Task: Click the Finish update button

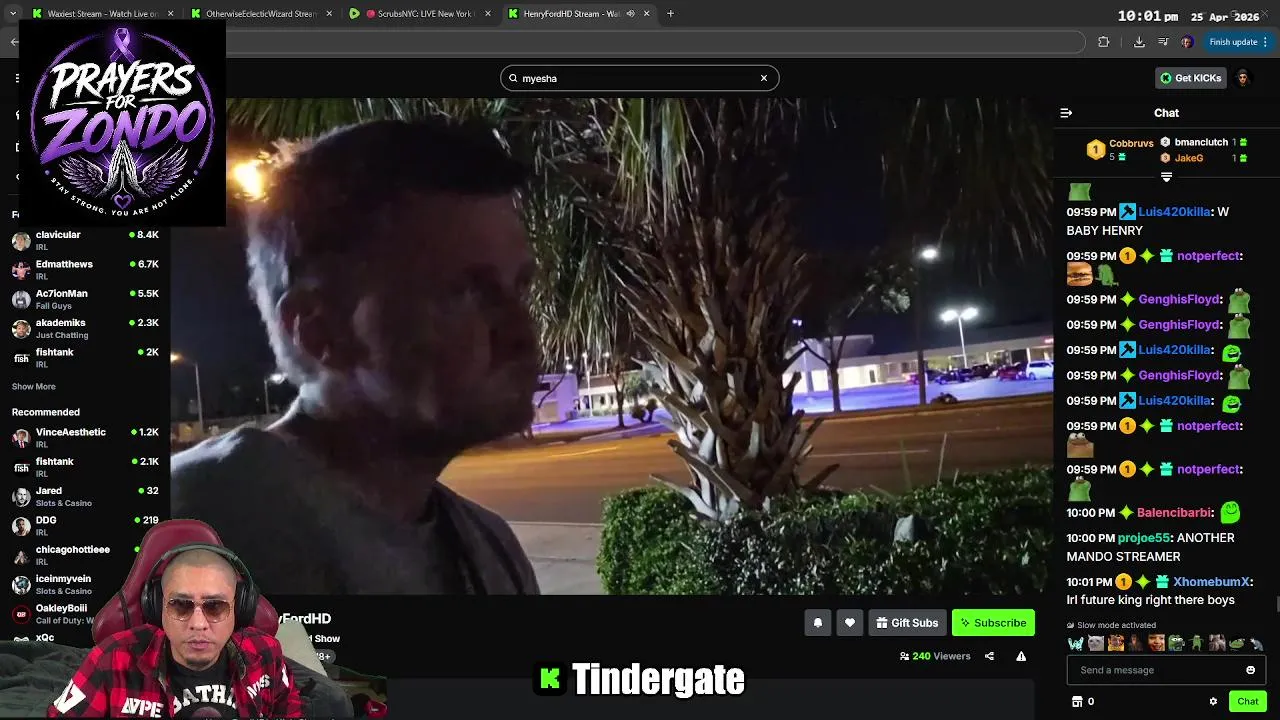Action: pyautogui.click(x=1233, y=42)
